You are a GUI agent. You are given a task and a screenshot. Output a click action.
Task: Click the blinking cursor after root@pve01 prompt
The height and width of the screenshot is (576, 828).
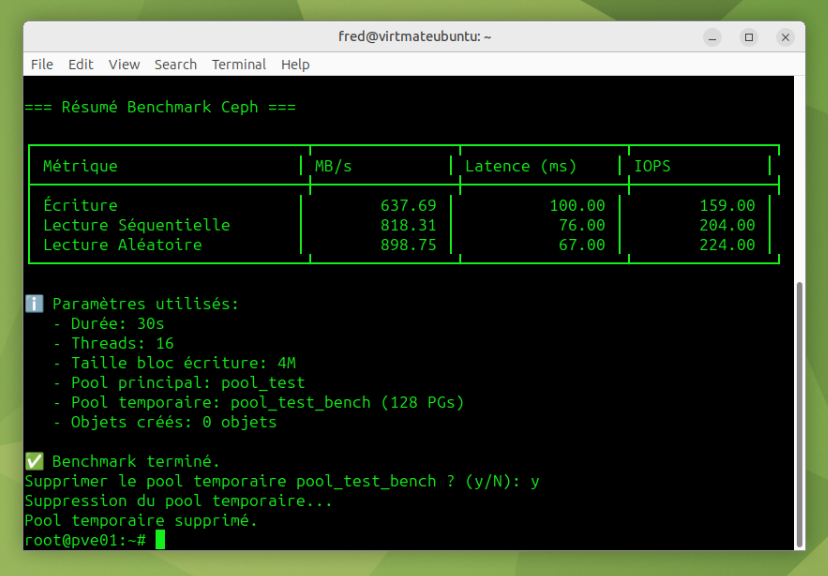(160, 540)
